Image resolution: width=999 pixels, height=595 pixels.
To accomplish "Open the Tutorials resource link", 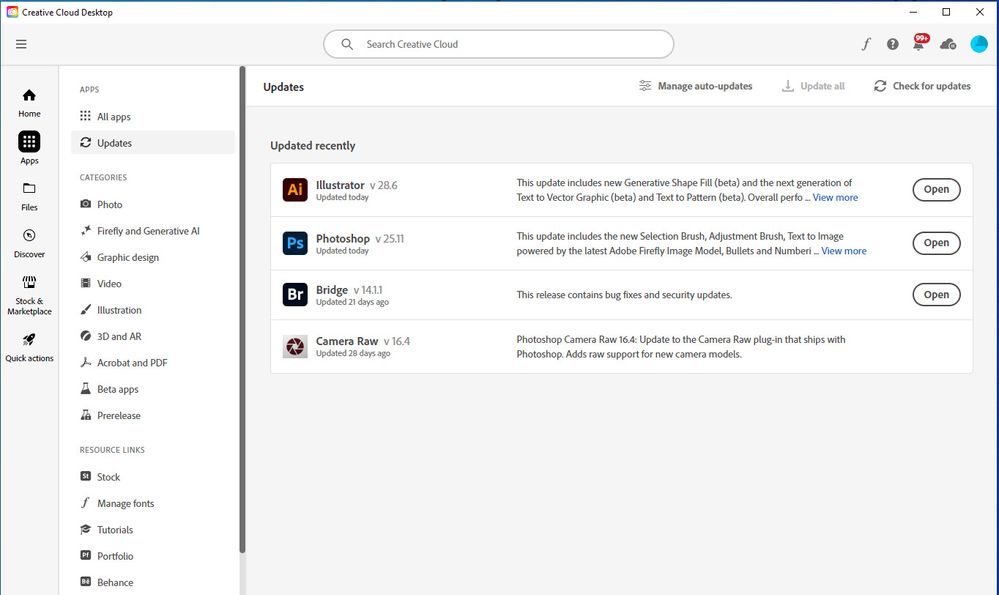I will (153, 529).
